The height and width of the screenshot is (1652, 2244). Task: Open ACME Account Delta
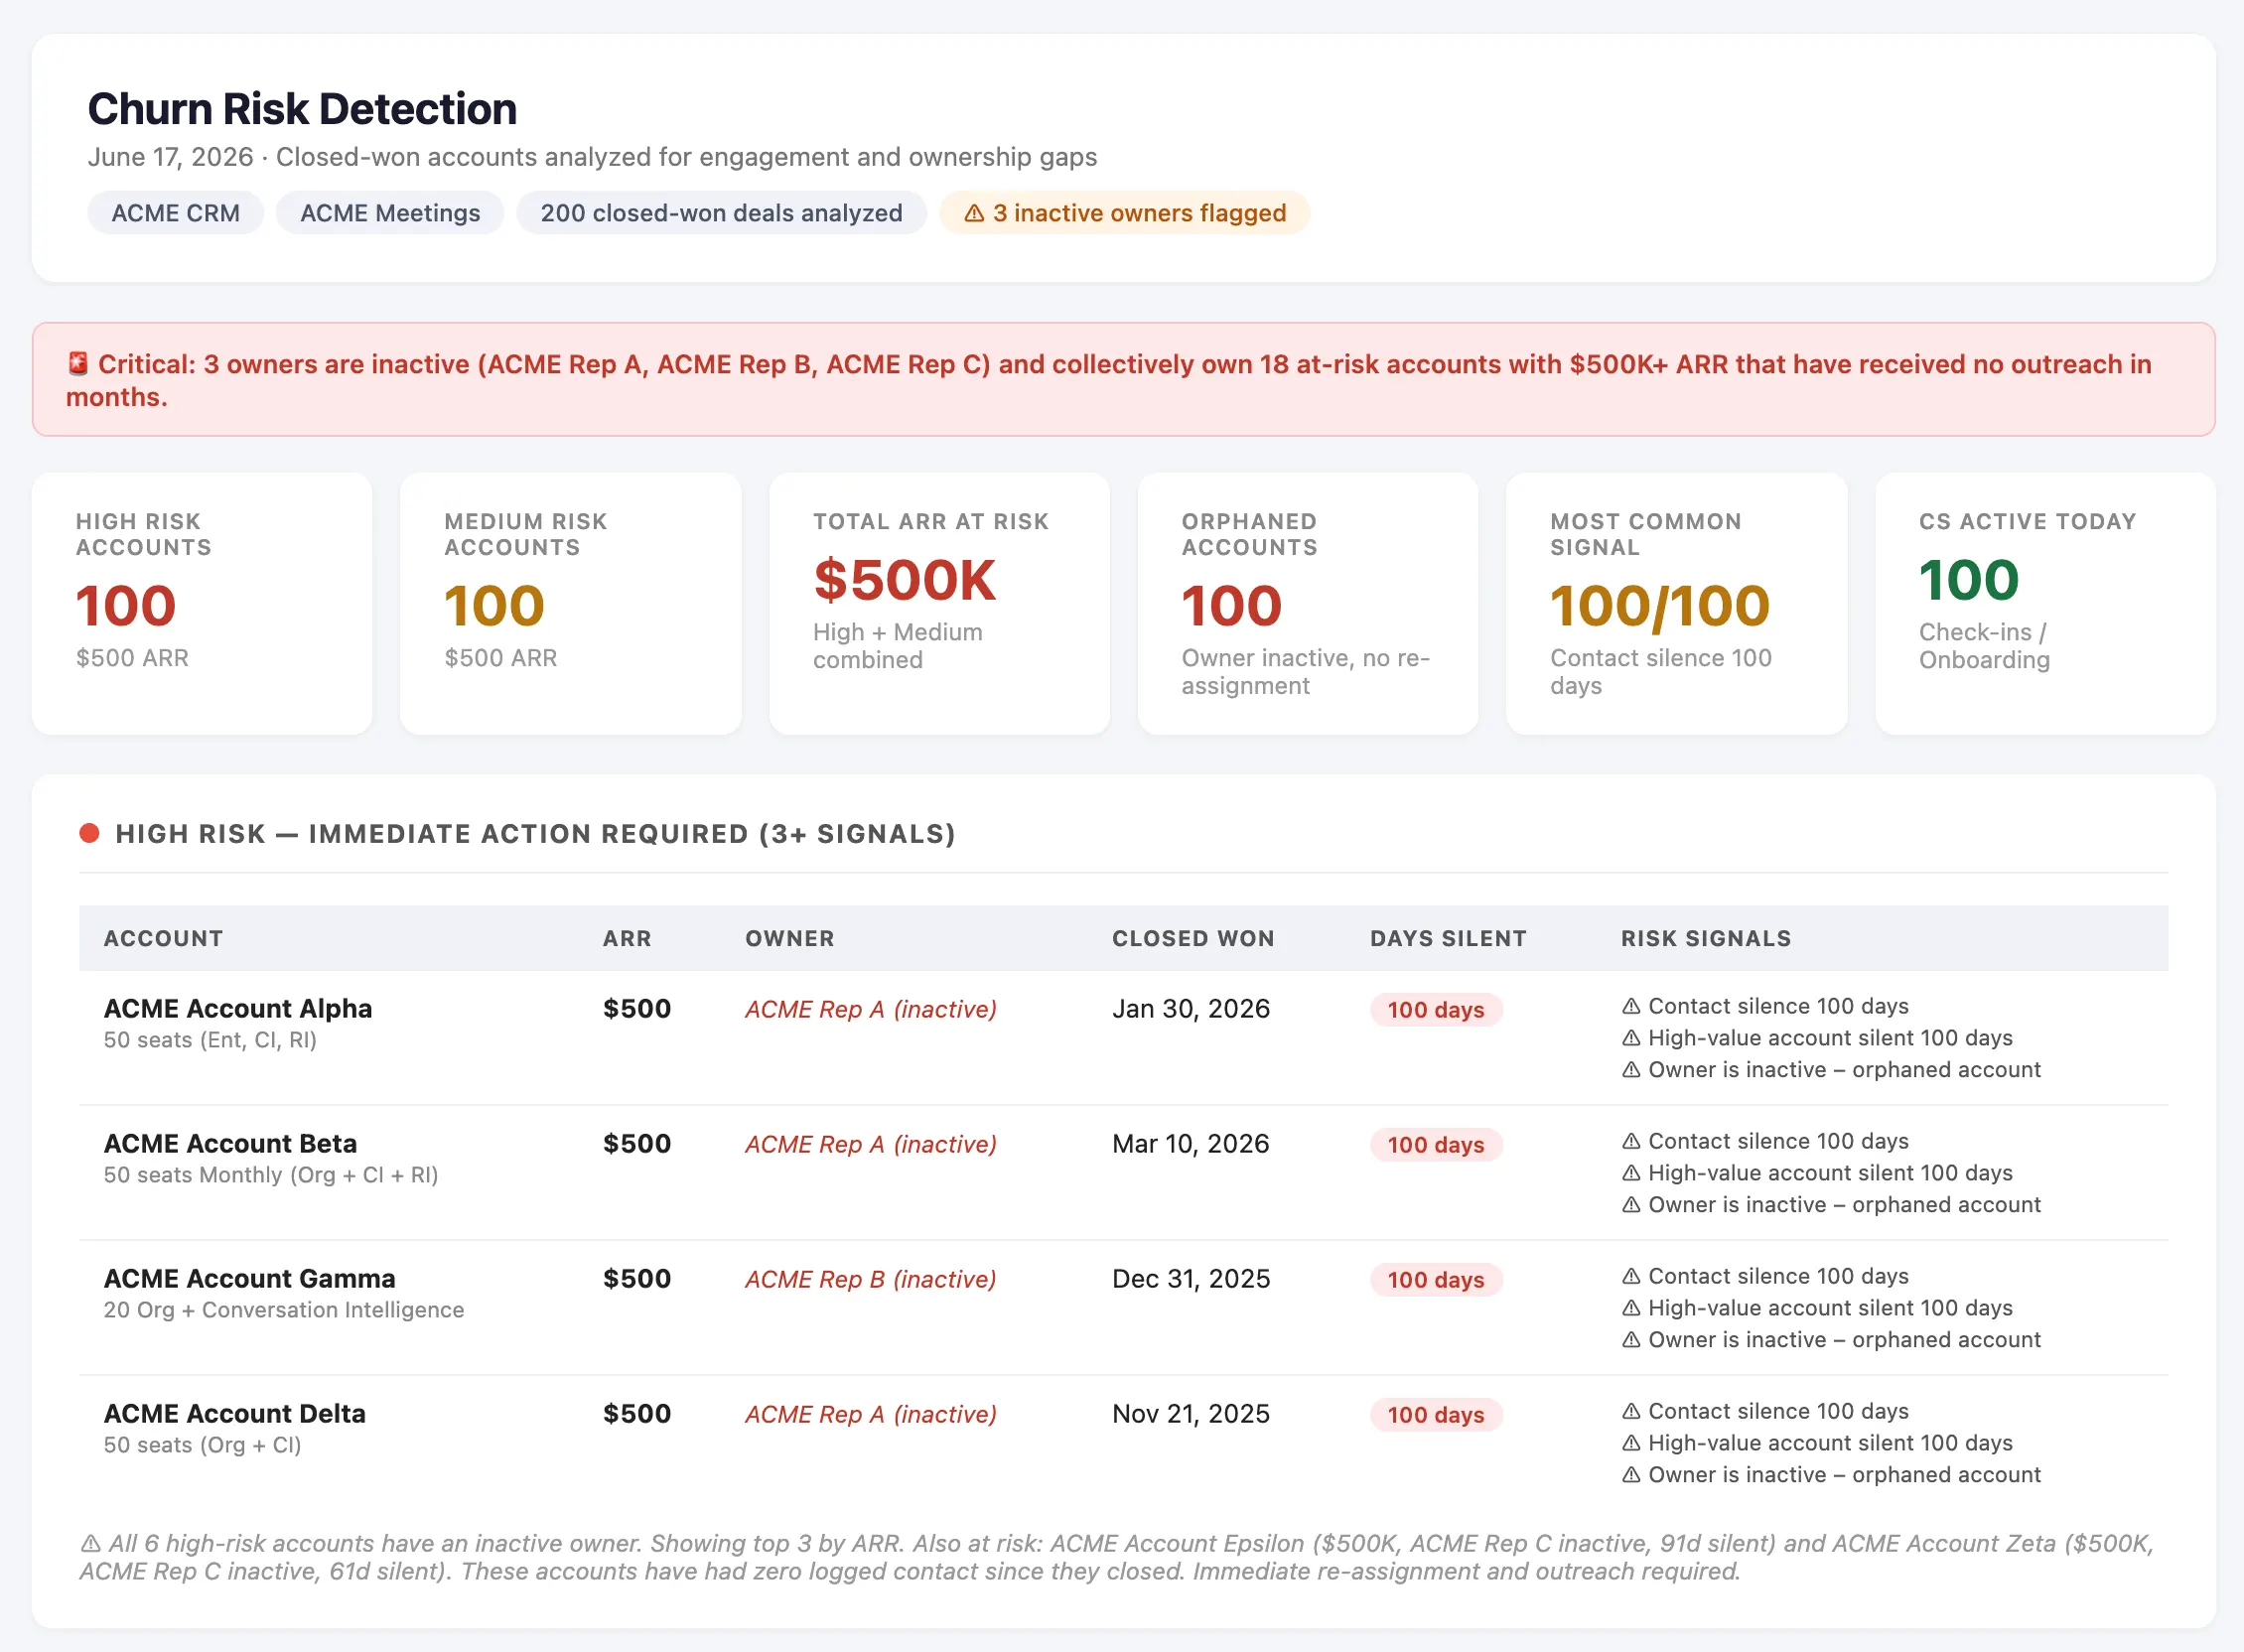click(235, 1413)
